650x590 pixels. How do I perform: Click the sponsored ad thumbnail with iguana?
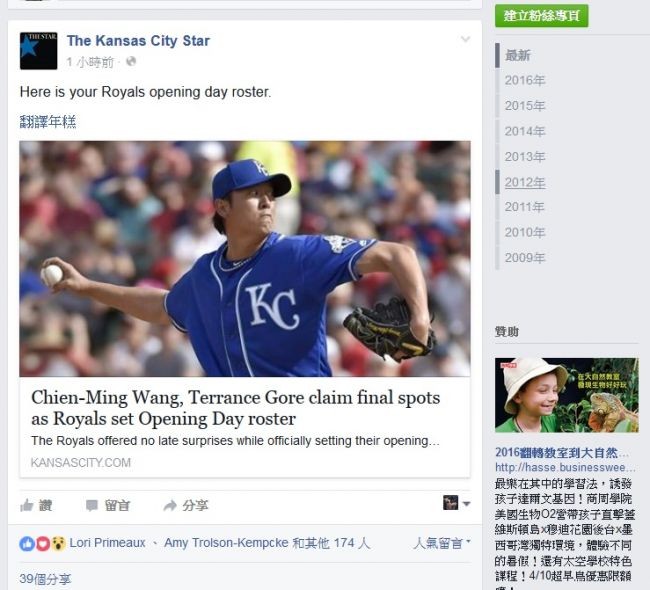(567, 395)
